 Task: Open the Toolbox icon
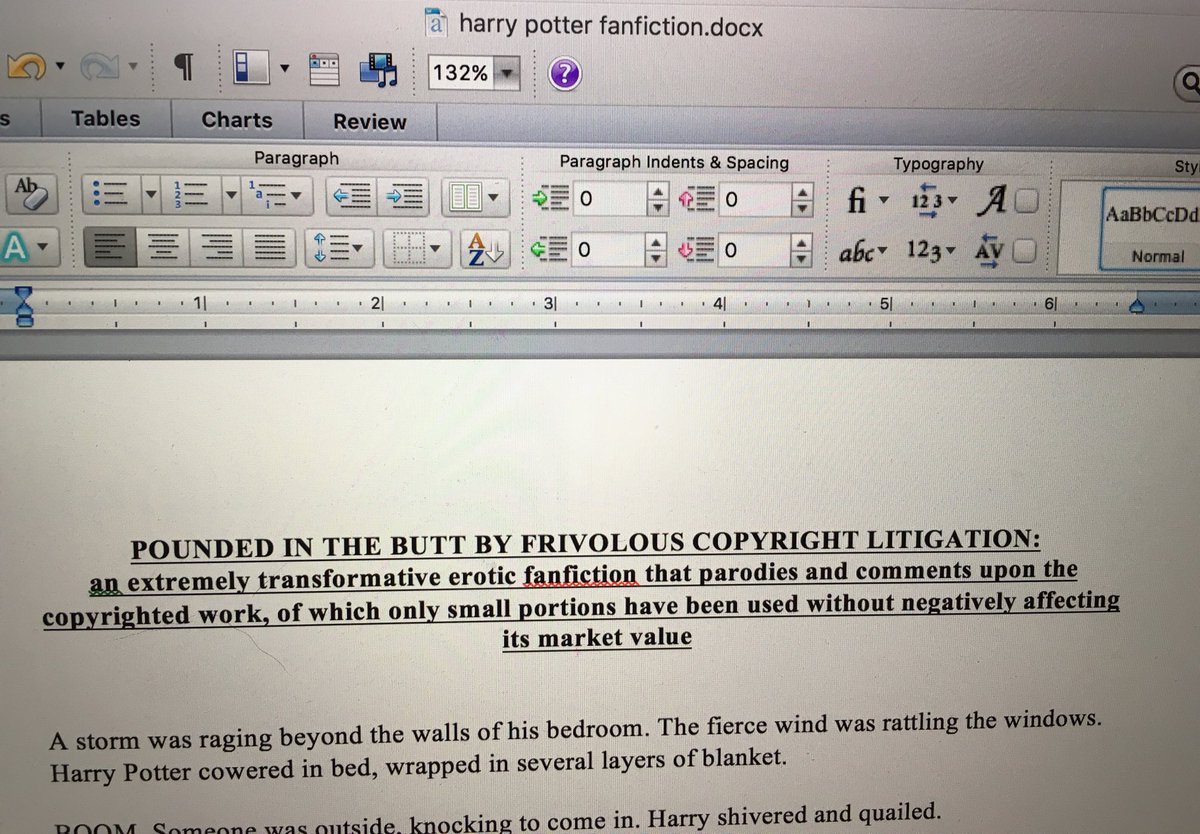click(x=326, y=69)
